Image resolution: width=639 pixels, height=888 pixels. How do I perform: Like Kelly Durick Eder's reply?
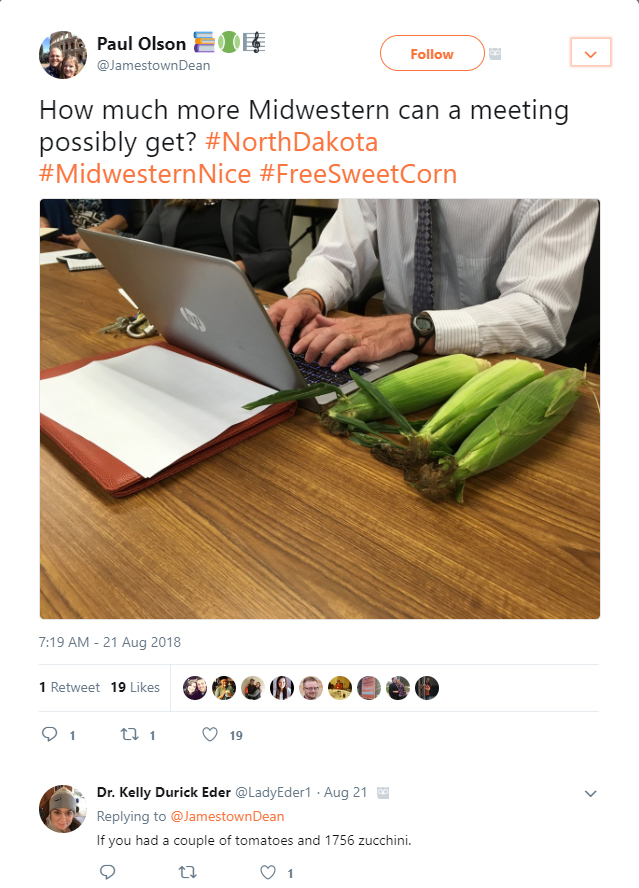pyautogui.click(x=268, y=872)
